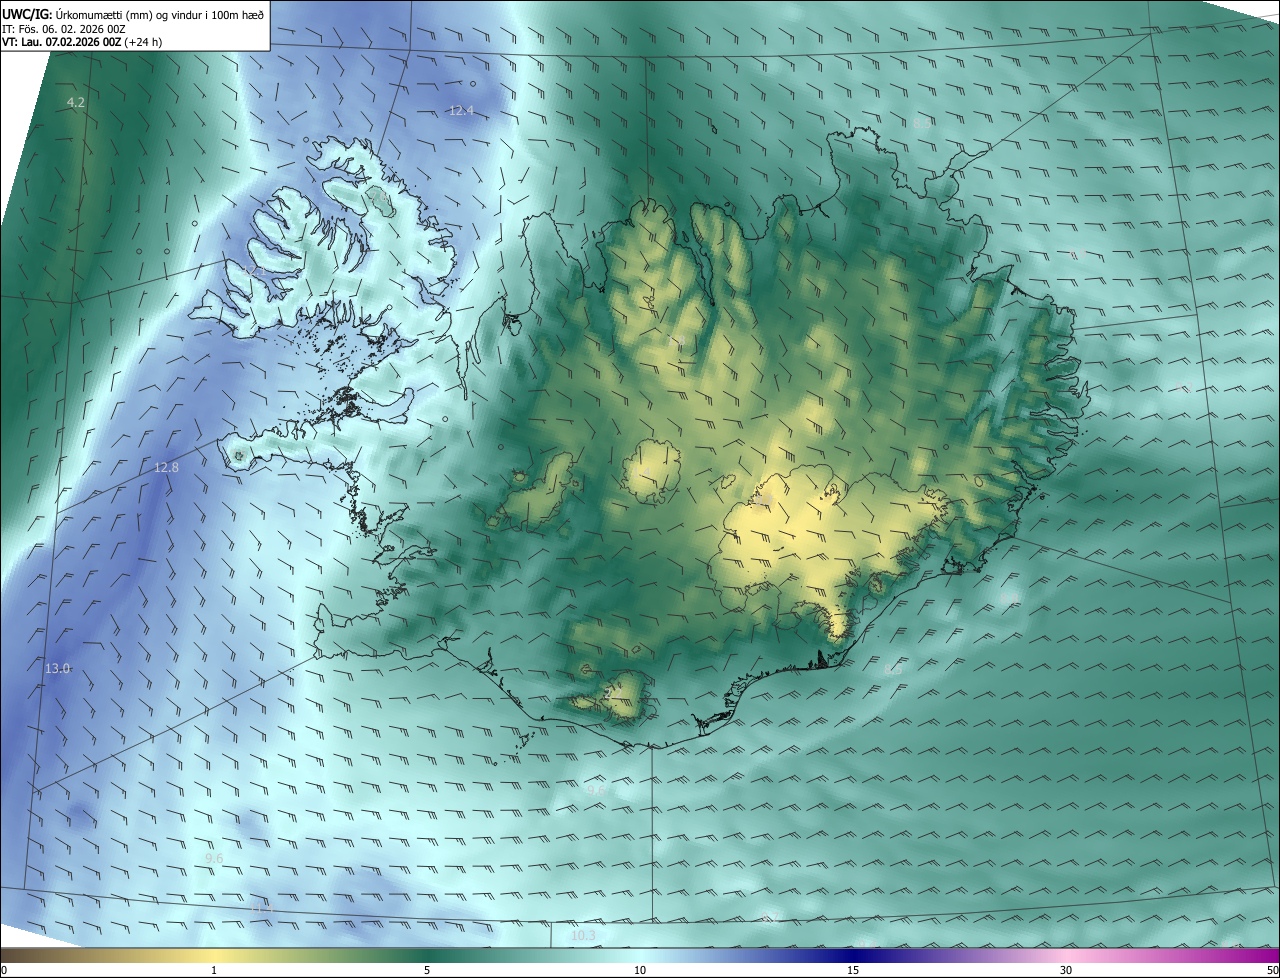
Task: Click the "UWC/IG:" source label
Action: pos(27,14)
